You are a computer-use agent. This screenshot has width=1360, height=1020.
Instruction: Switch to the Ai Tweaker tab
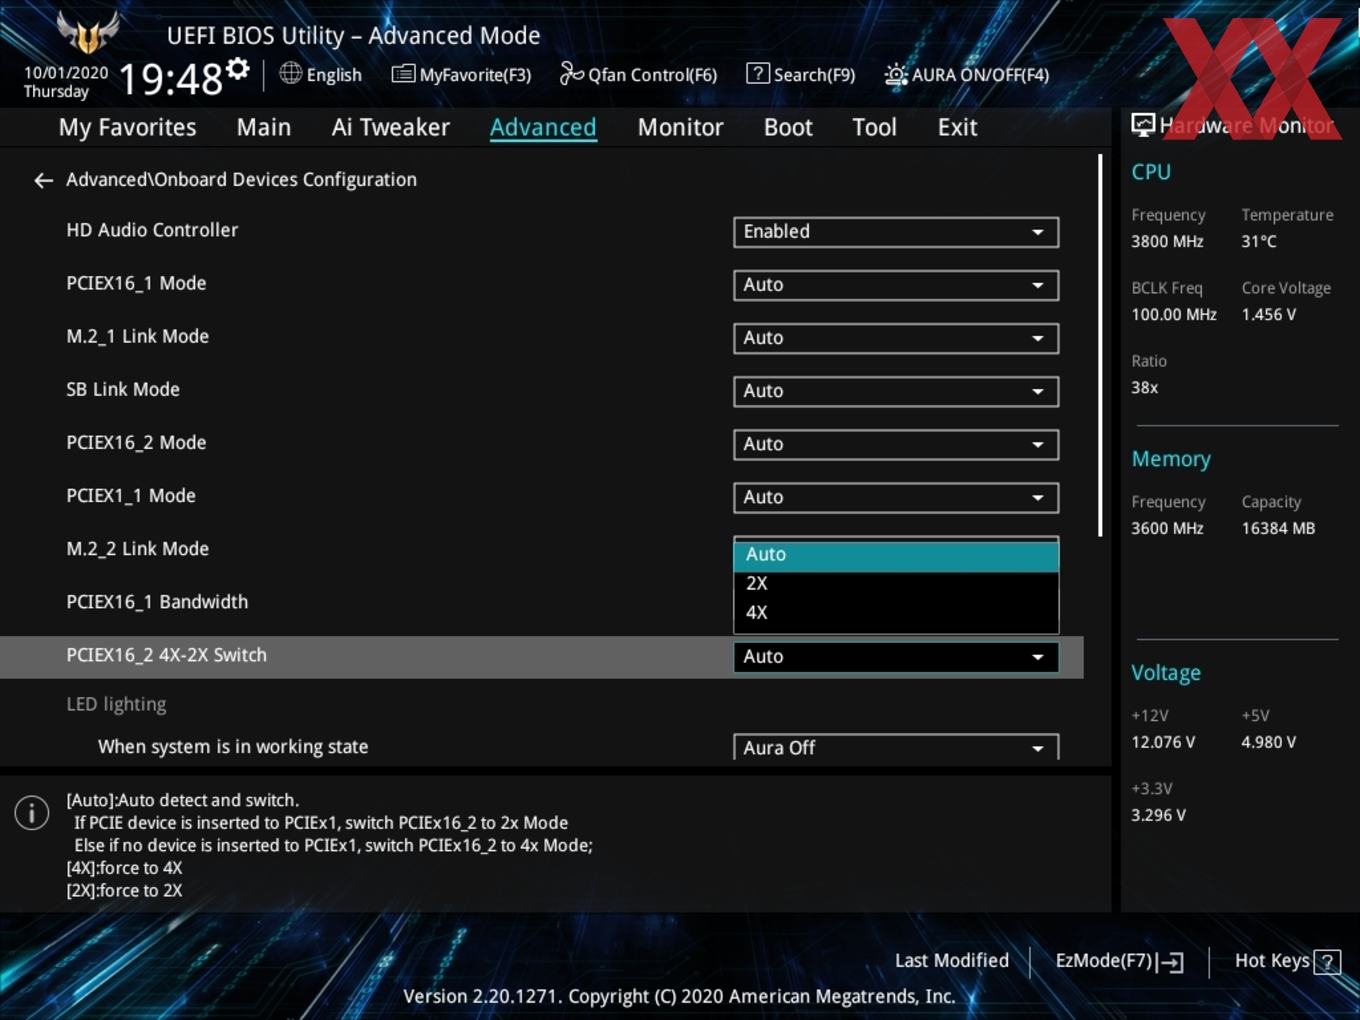(391, 128)
